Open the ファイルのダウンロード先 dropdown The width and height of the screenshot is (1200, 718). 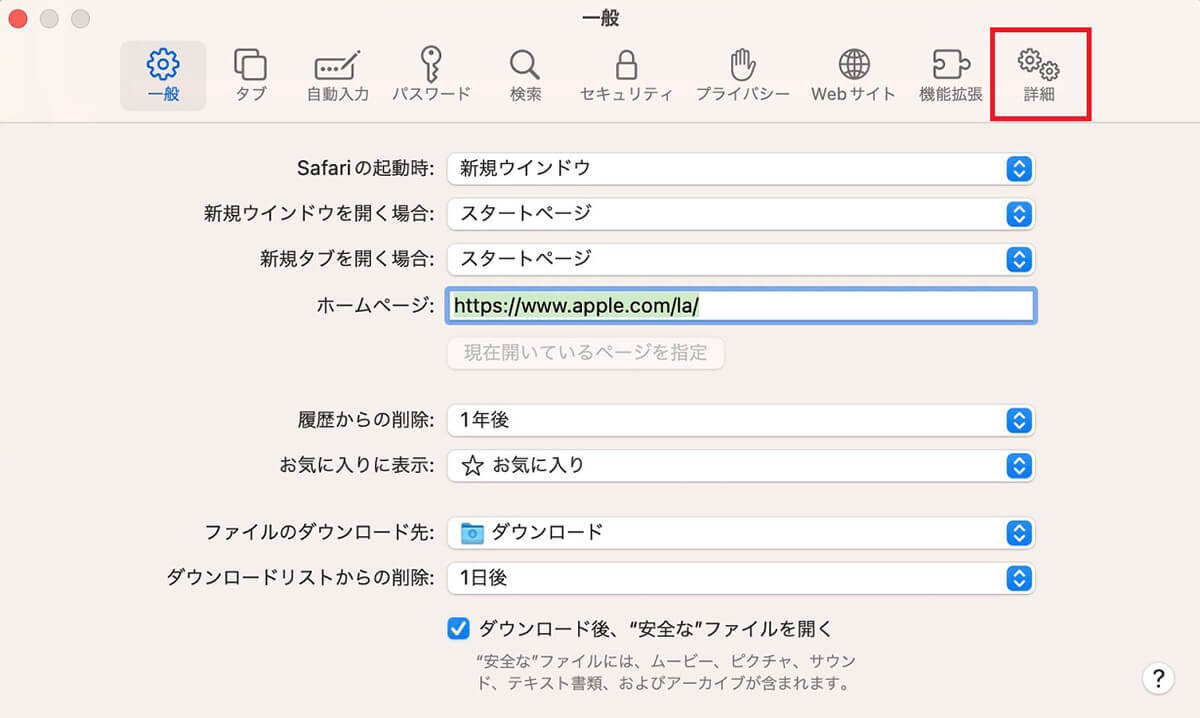click(x=741, y=532)
